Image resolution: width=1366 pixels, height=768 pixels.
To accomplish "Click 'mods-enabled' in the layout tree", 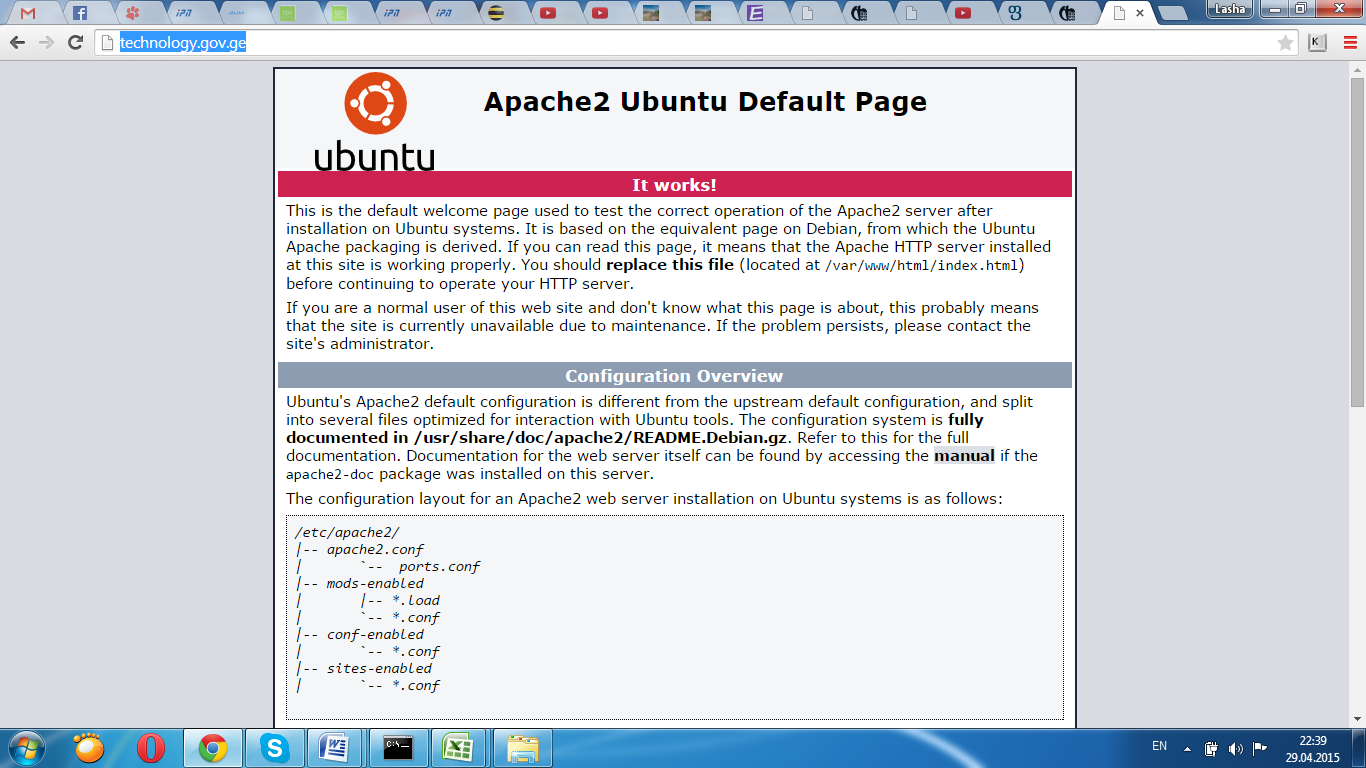I will 375,584.
